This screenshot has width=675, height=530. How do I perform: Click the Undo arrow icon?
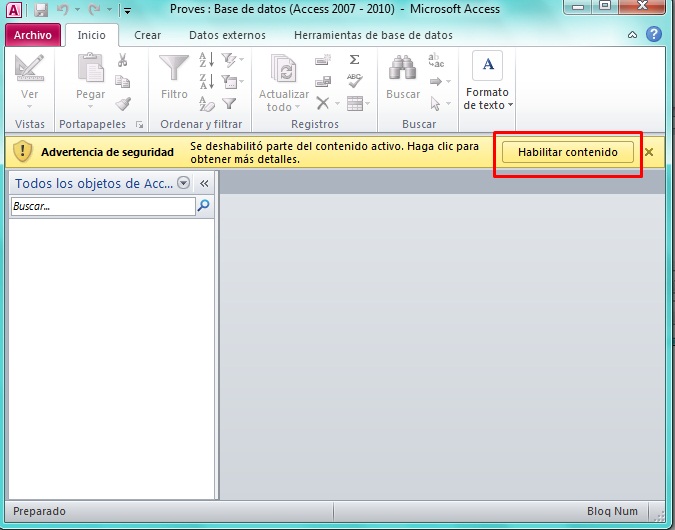point(63,9)
